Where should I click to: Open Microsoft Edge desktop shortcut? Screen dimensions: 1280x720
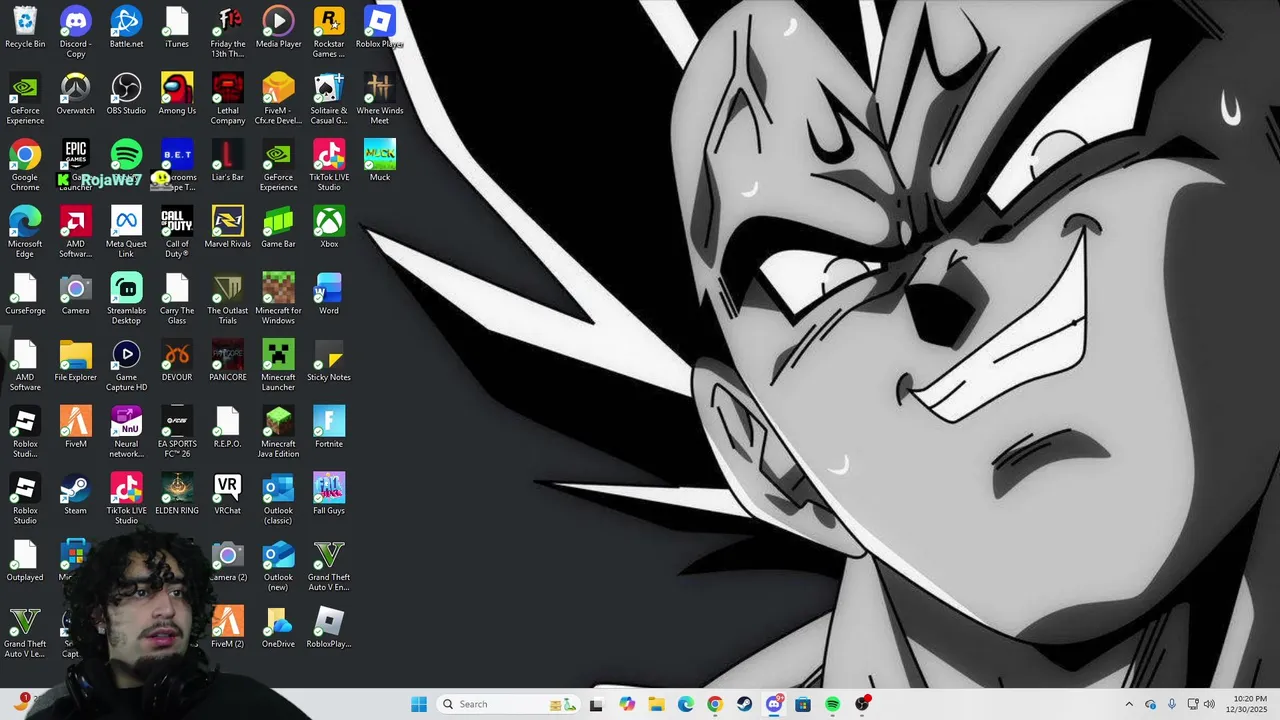[25, 232]
